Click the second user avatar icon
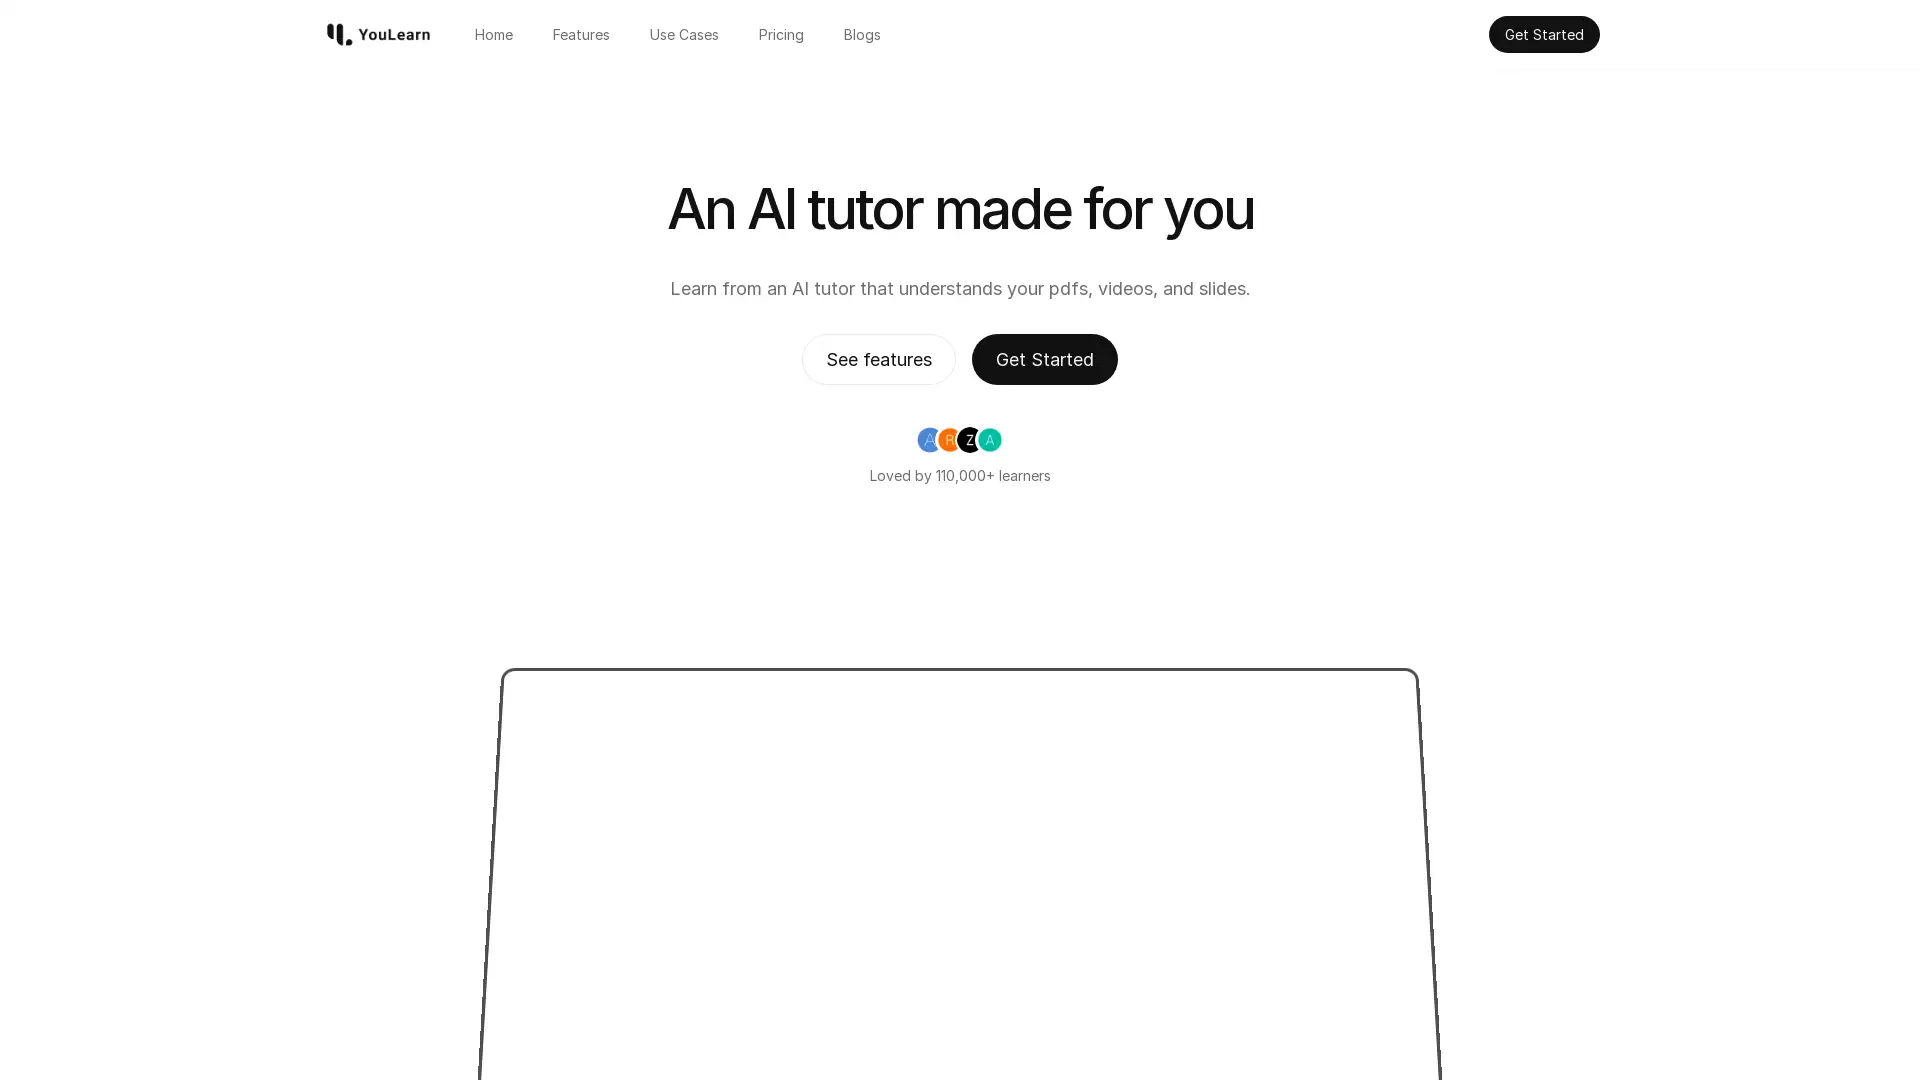This screenshot has height=1080, width=1920. click(x=948, y=439)
